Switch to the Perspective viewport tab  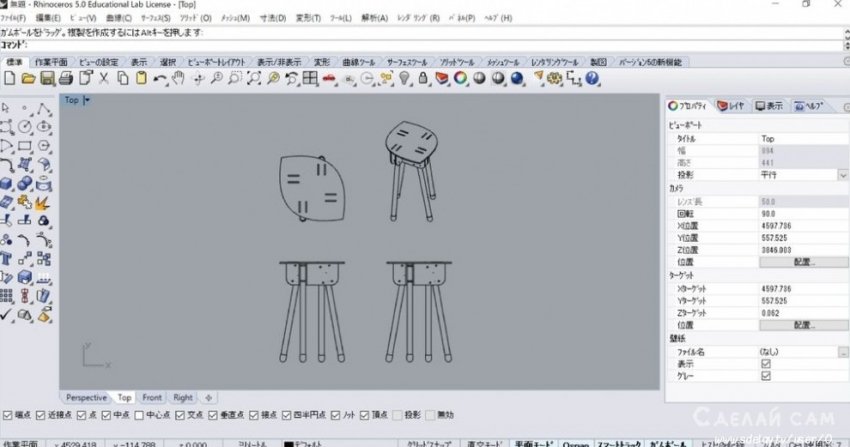pos(86,397)
